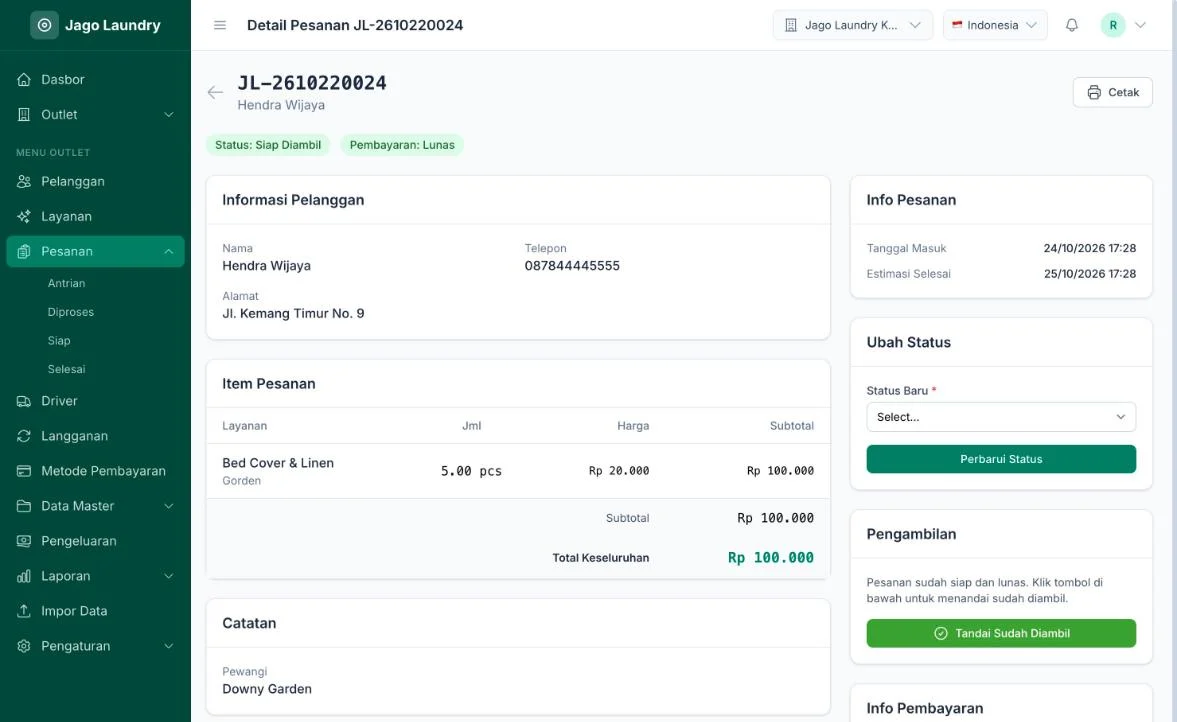Screen dimensions: 1177x722
Task: Click the 5.00 pcs quantity cell
Action: [471, 471]
